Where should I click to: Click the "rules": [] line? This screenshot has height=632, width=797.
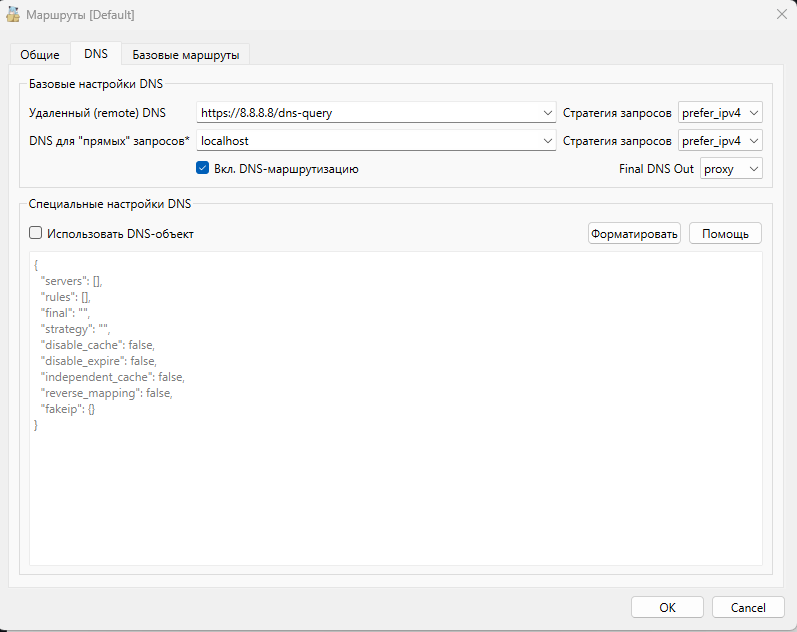point(66,297)
